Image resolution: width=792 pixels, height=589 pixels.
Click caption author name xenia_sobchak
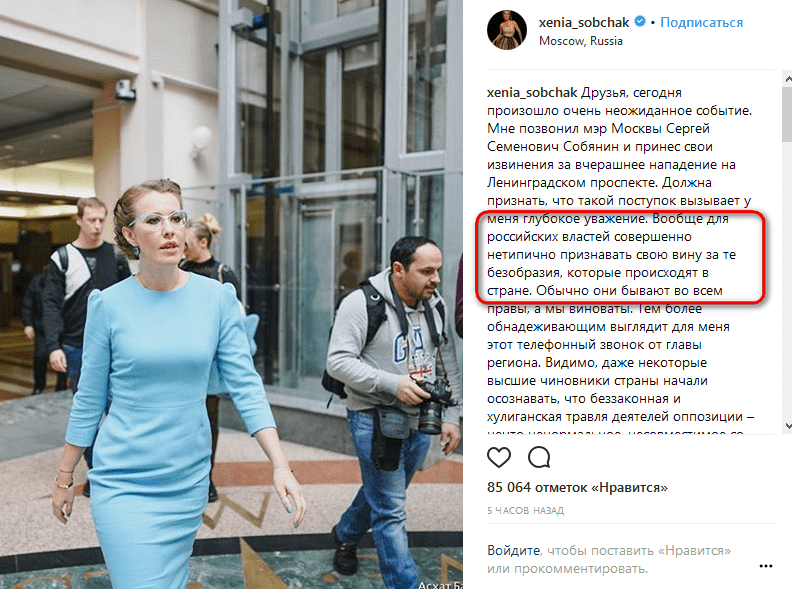point(532,92)
